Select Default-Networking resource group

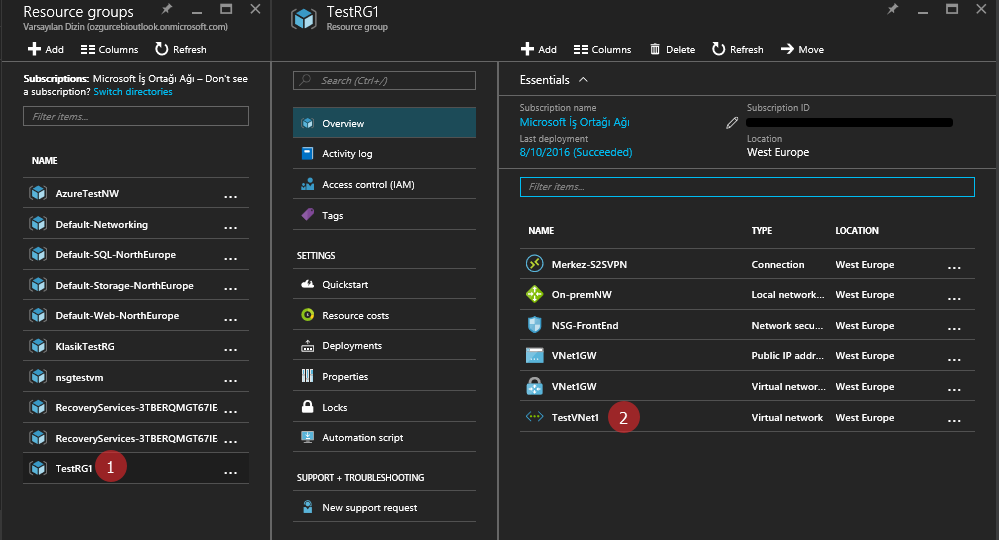tap(136, 224)
